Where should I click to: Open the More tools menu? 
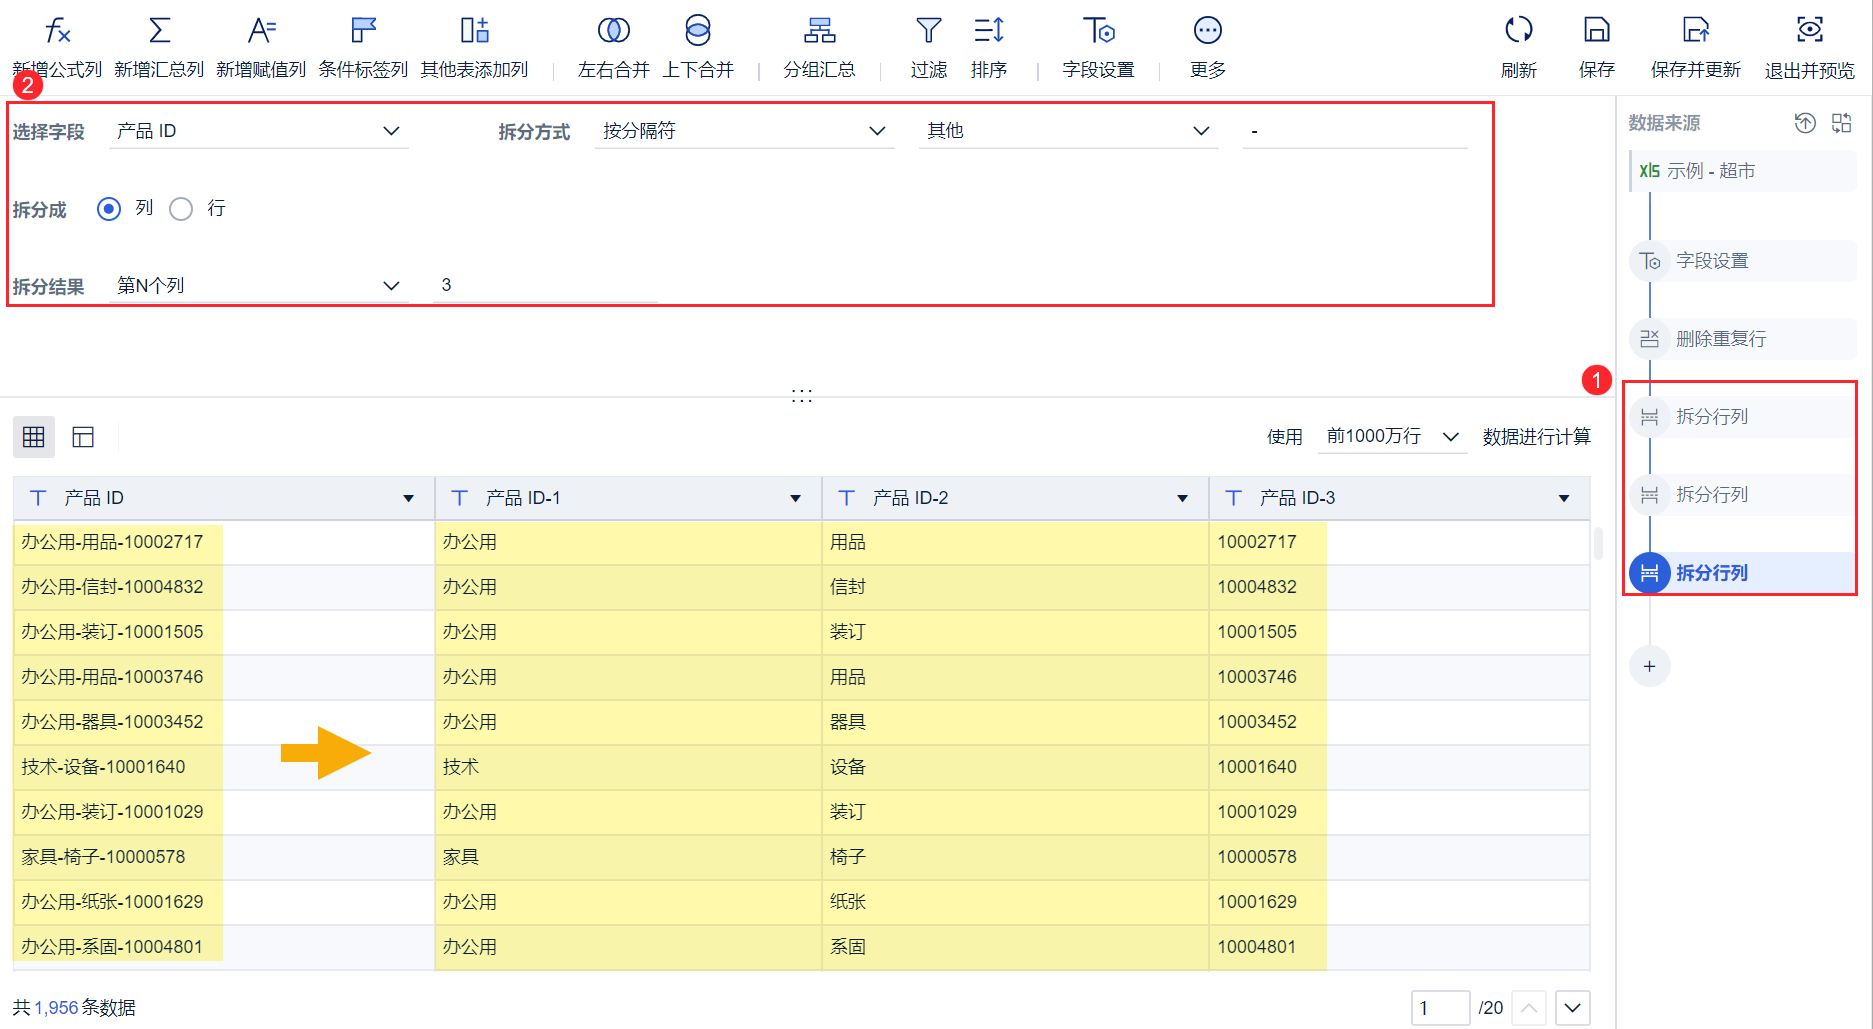pyautogui.click(x=1208, y=46)
